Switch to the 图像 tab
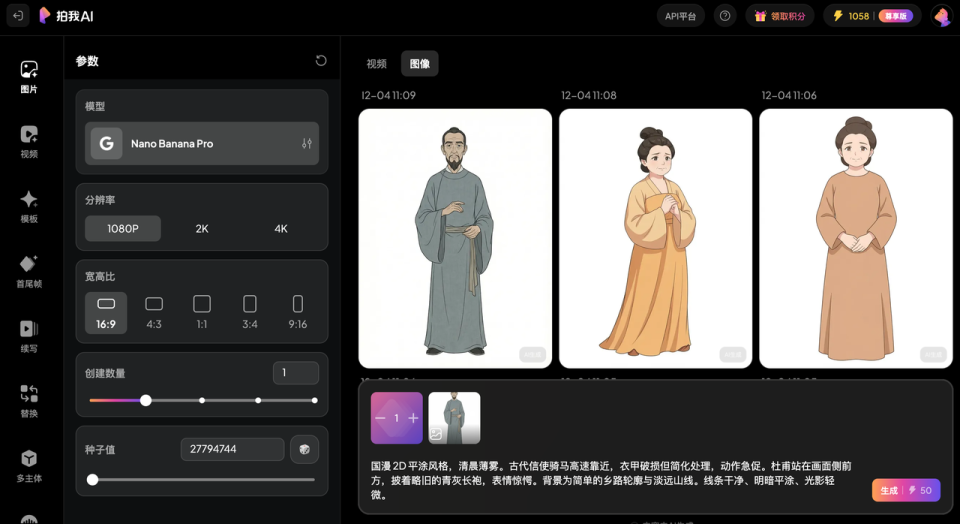The image size is (960, 524). pyautogui.click(x=419, y=64)
